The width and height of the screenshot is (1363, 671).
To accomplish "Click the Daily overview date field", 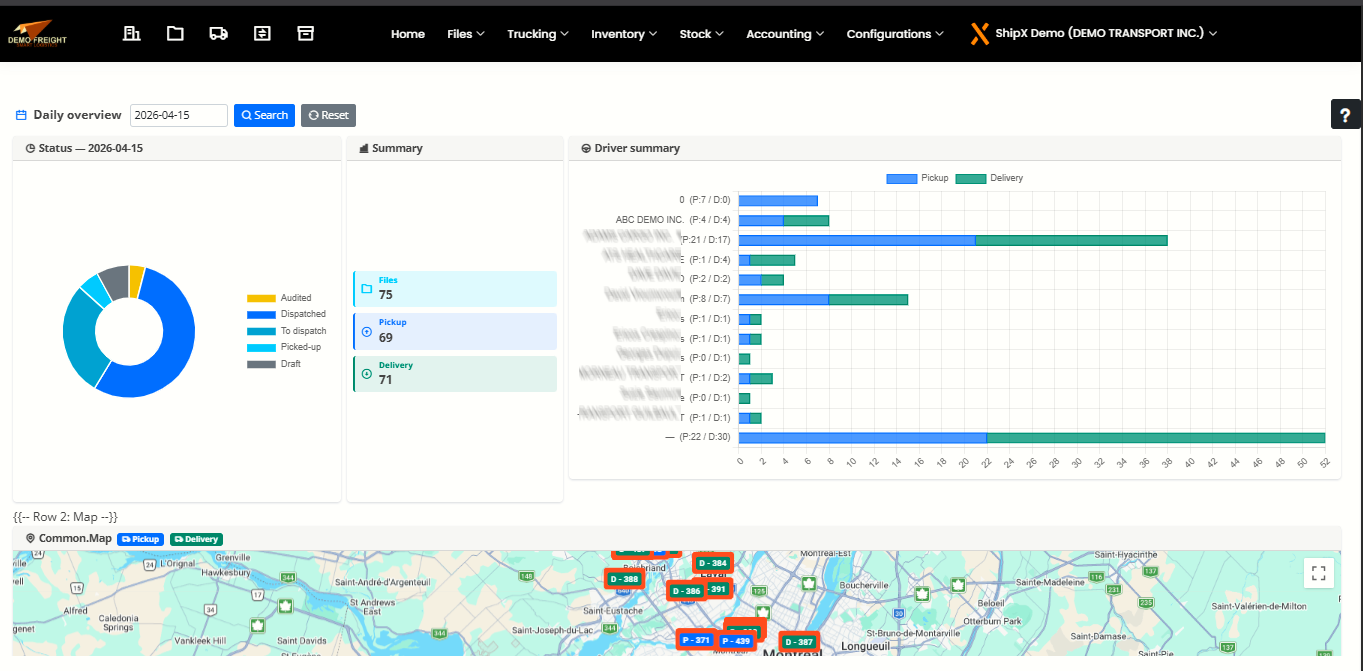I will (x=179, y=115).
